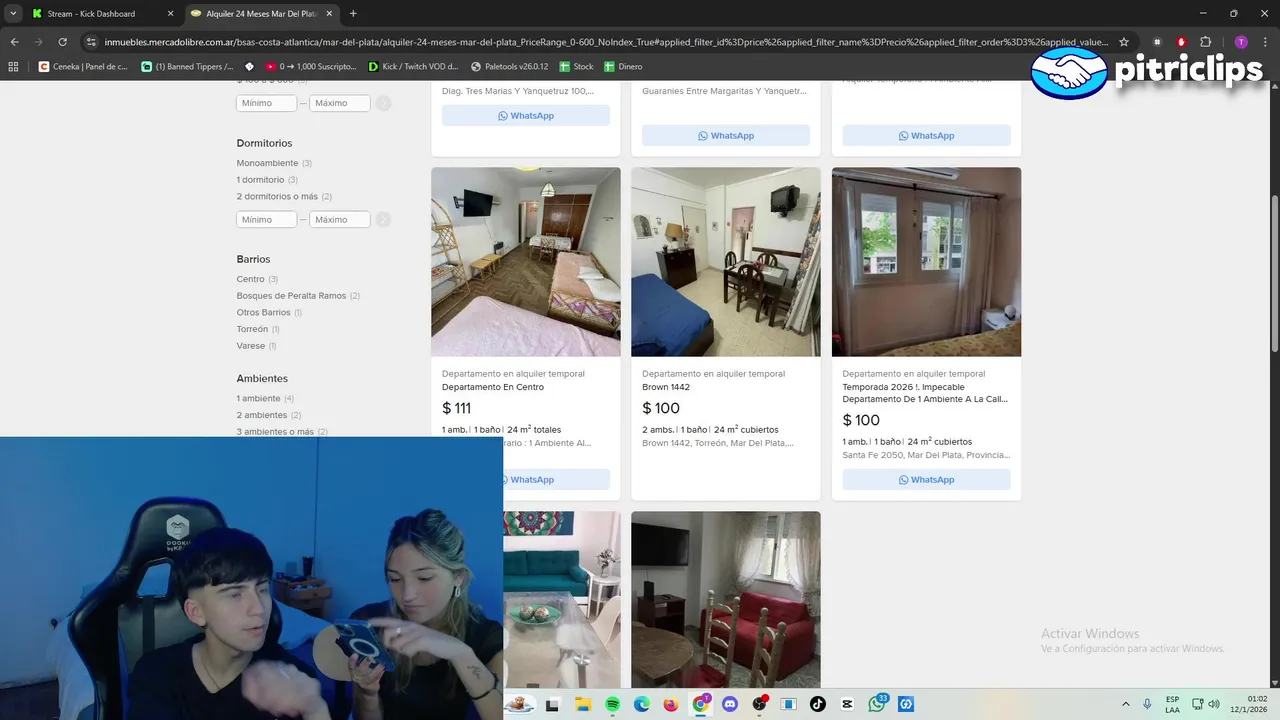
Task: Contact via WhatsApp for Guaranies Entre Margaritas listing
Action: click(x=726, y=136)
